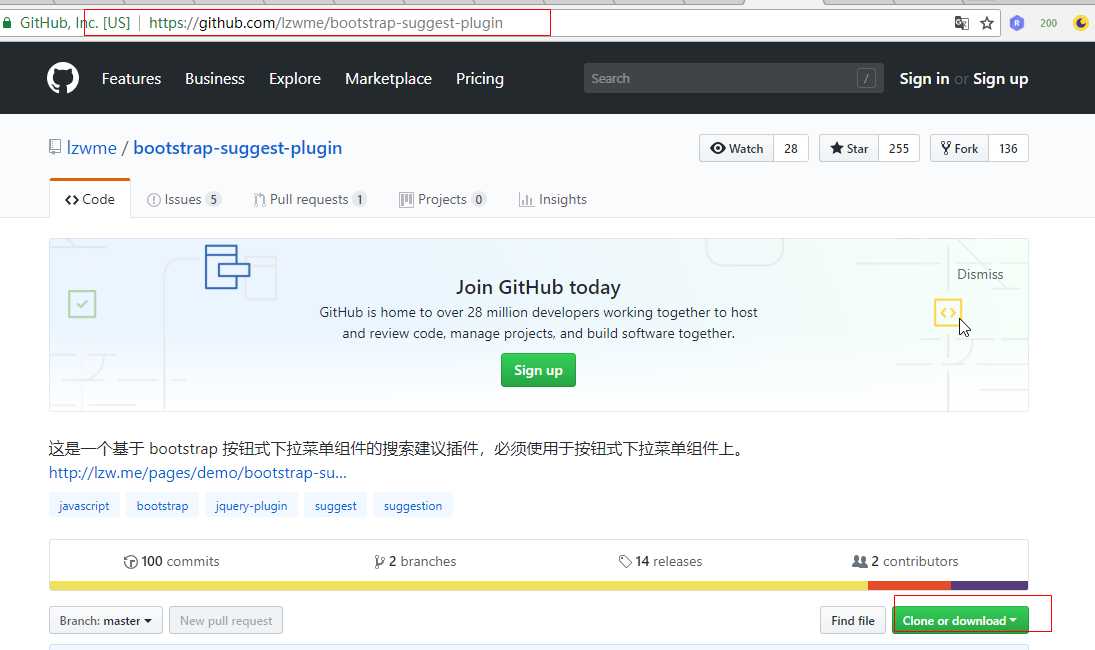Click the blue hexagon extension icon
Image resolution: width=1095 pixels, height=650 pixels.
(x=1017, y=23)
